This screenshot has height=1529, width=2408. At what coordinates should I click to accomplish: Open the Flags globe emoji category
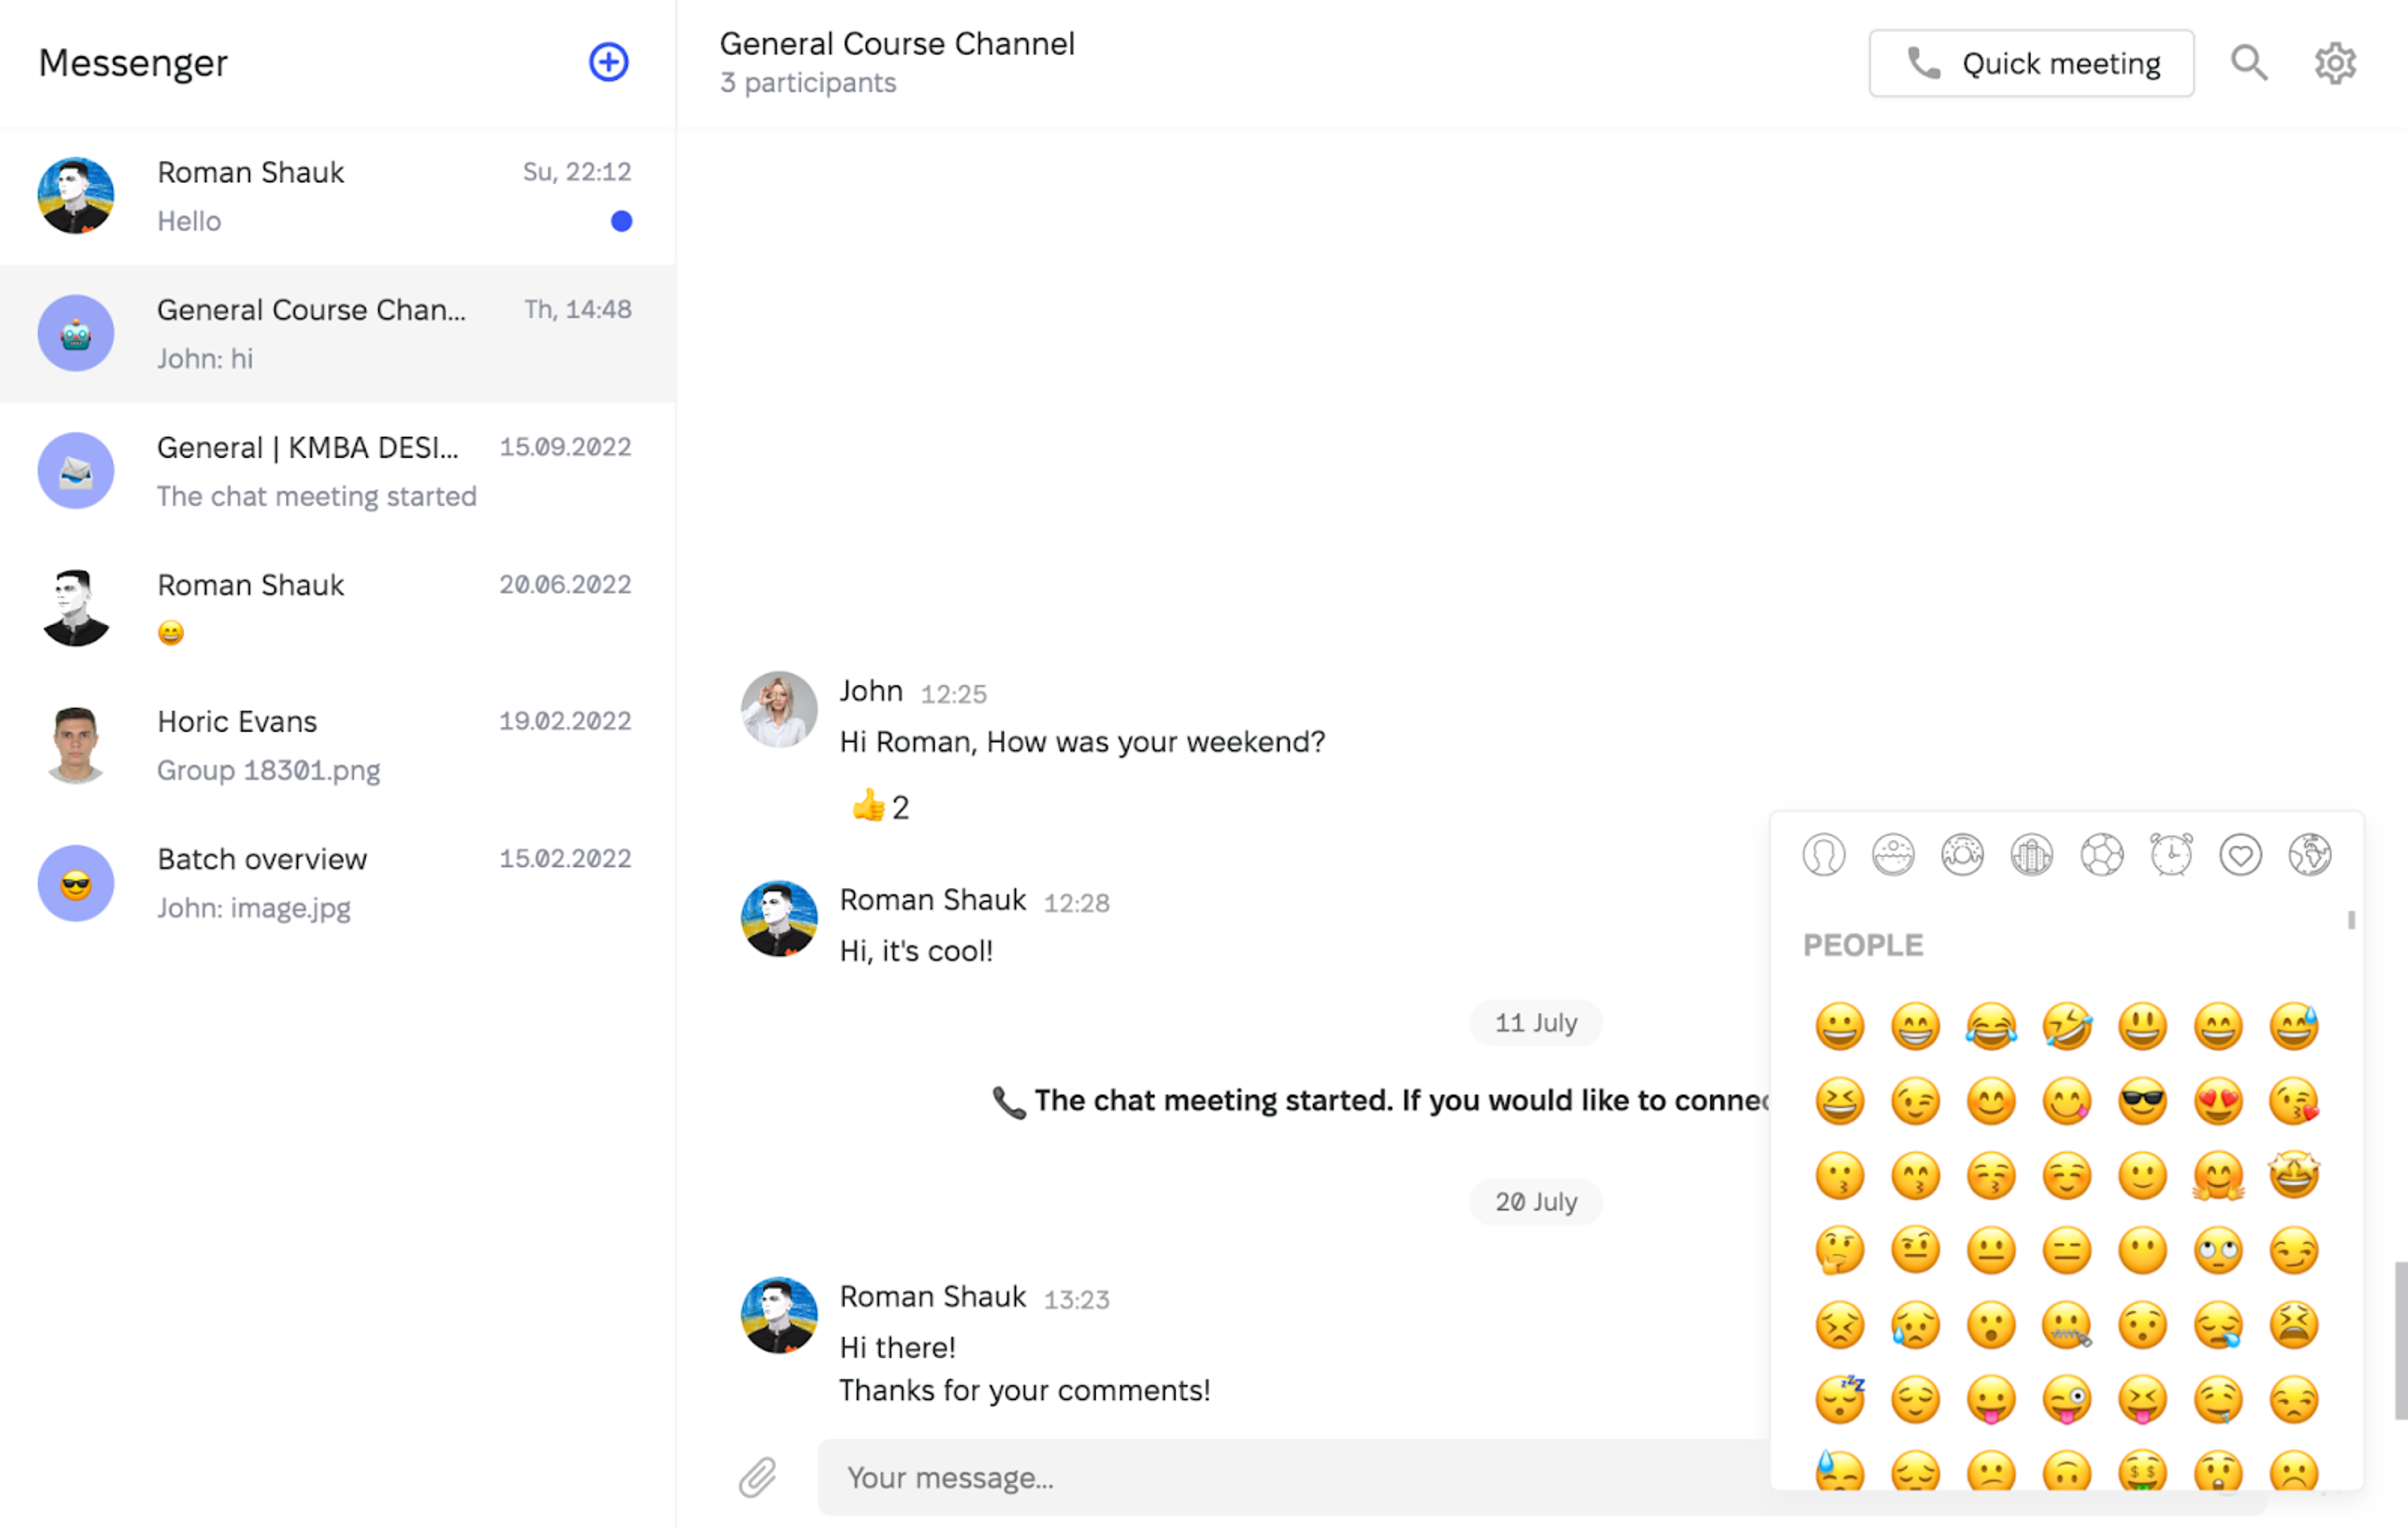click(x=2309, y=855)
